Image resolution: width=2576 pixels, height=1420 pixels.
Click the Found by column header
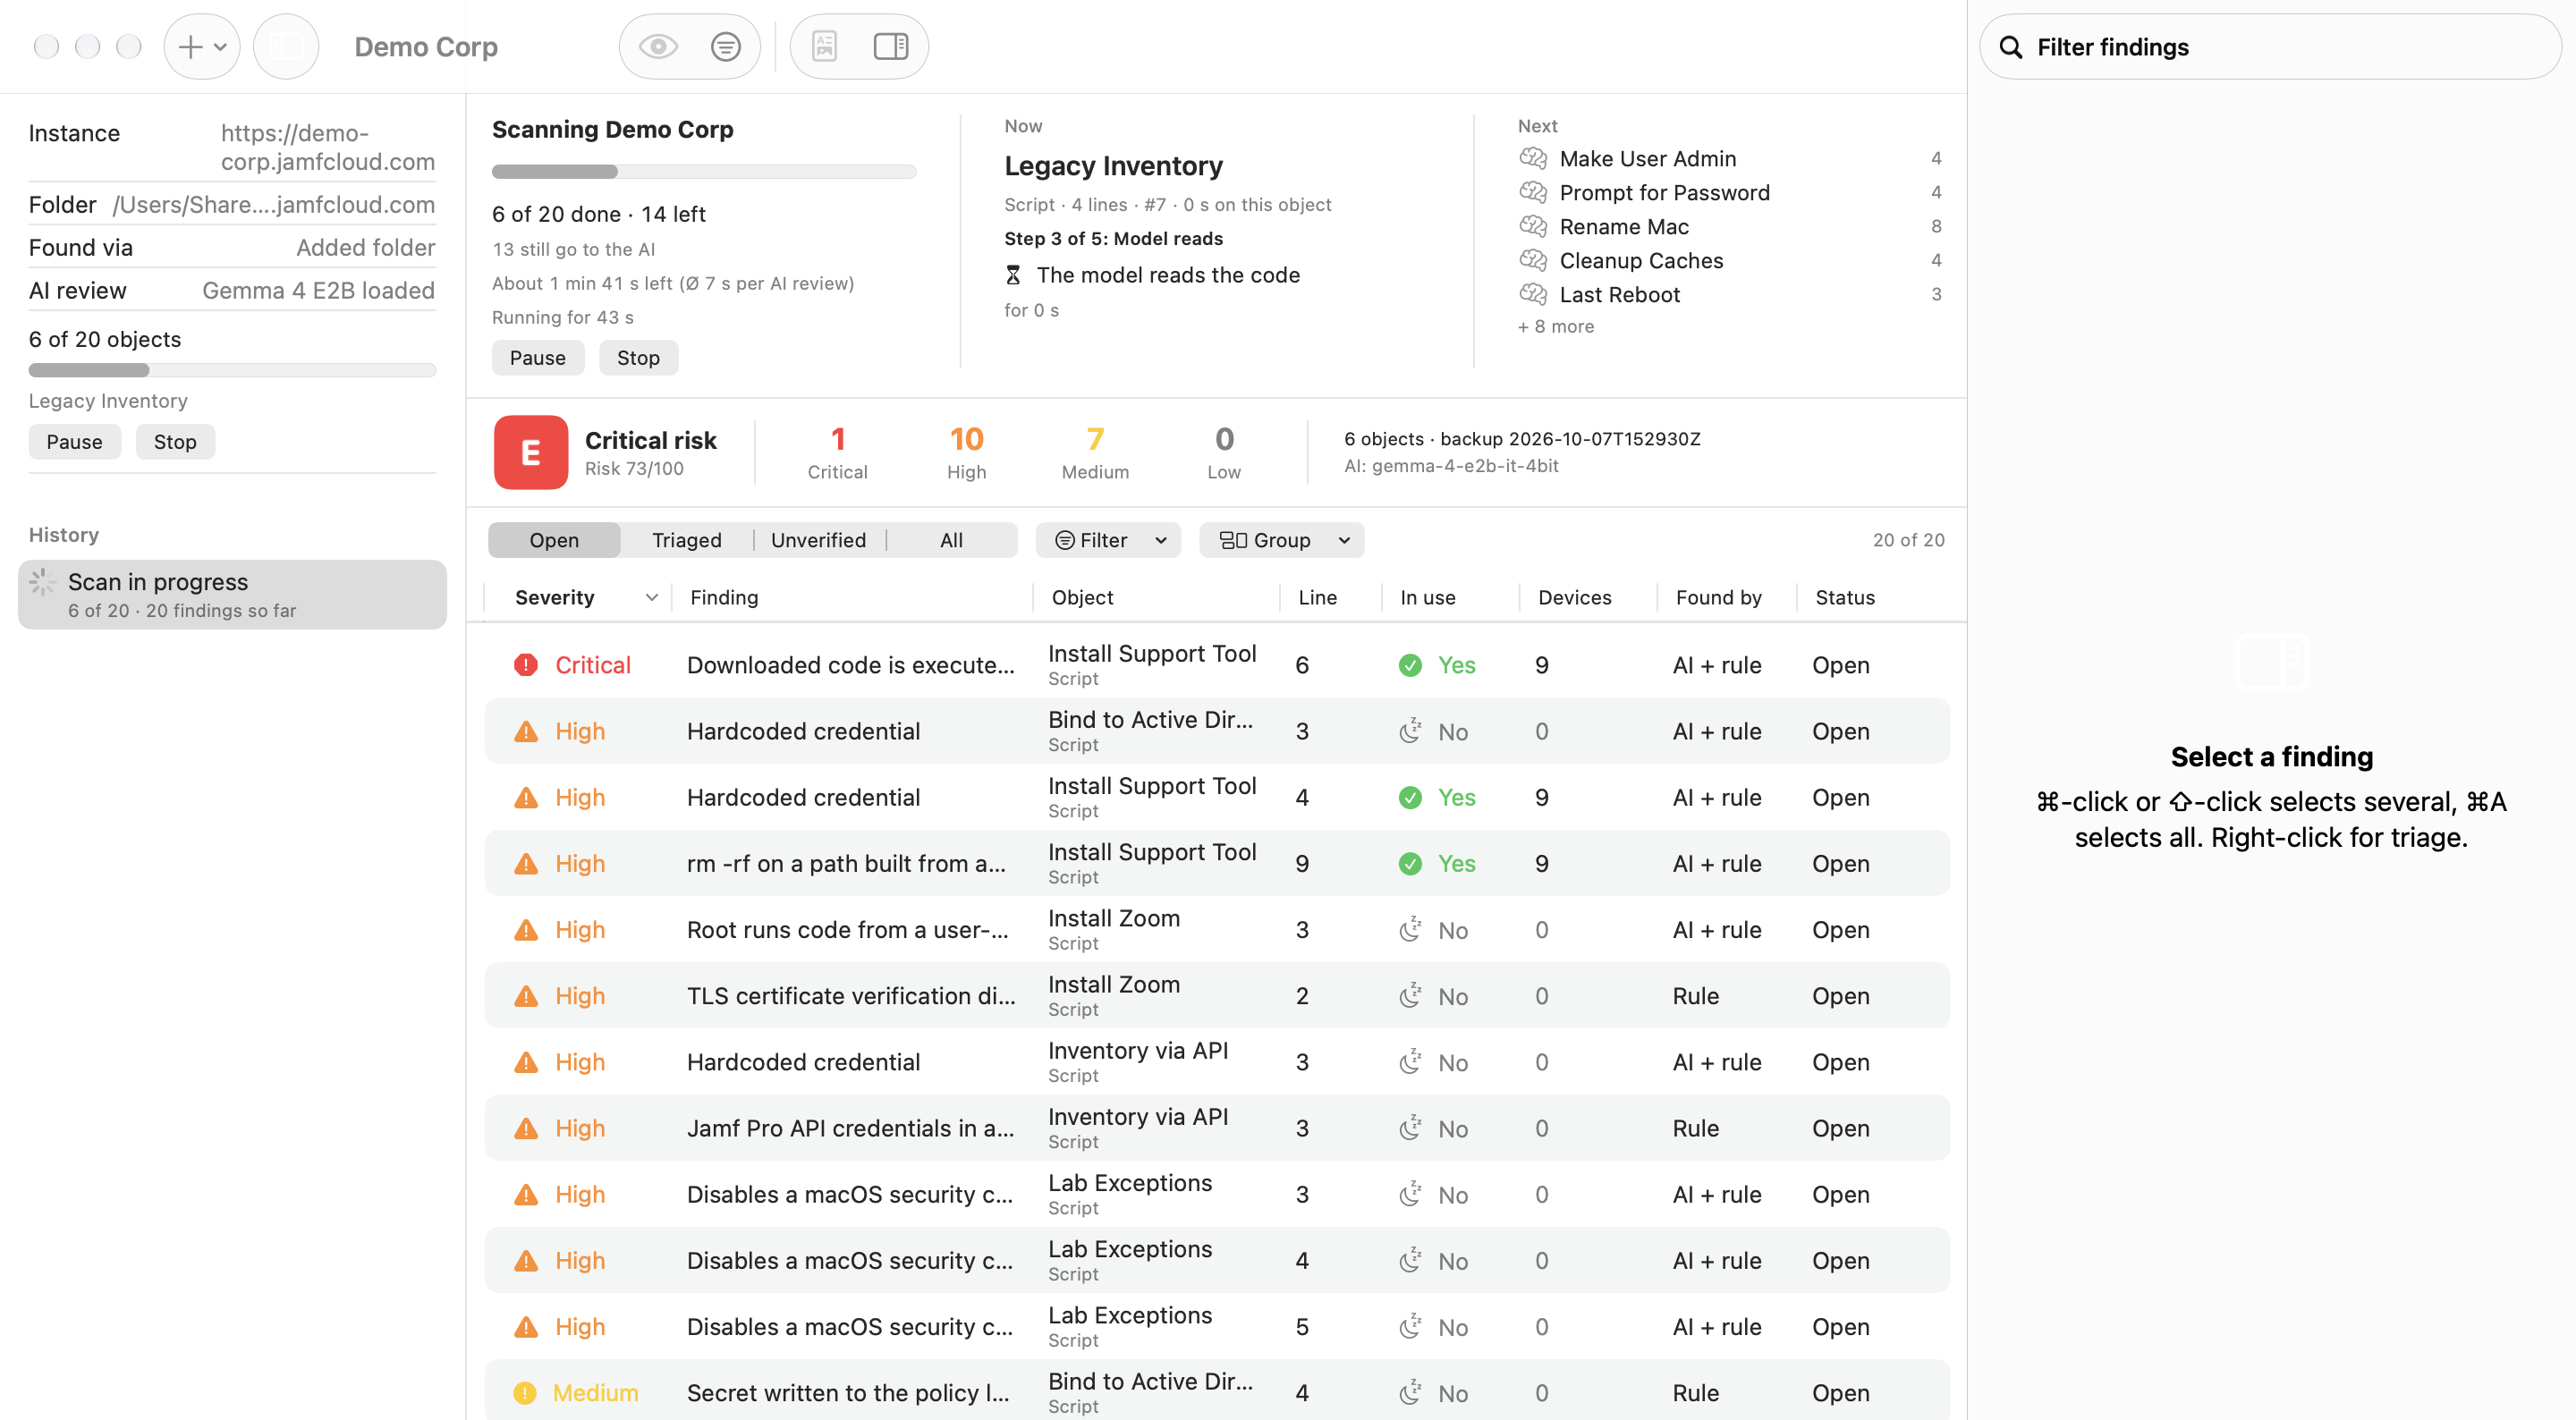coord(1718,597)
